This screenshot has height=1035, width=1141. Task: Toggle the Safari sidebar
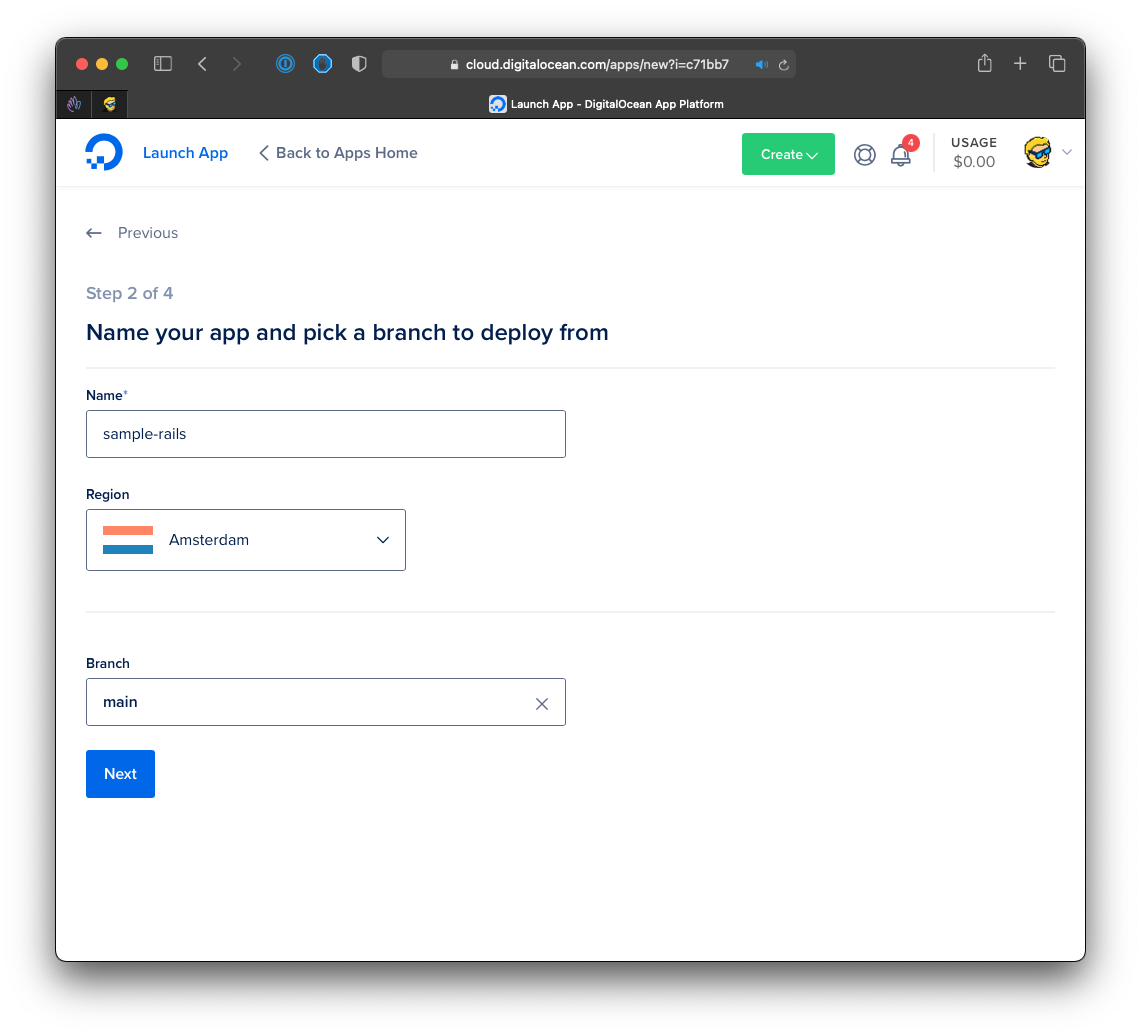[163, 64]
